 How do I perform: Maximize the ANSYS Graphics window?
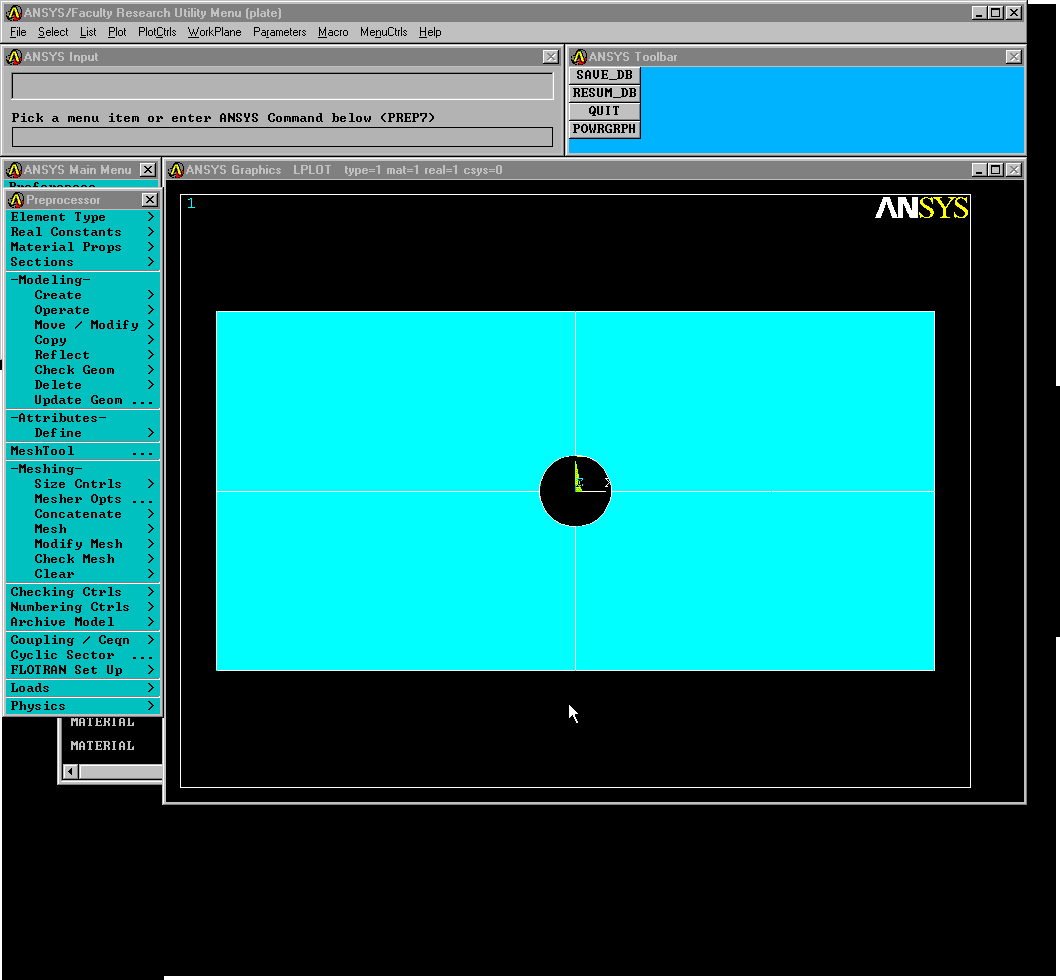pos(995,170)
